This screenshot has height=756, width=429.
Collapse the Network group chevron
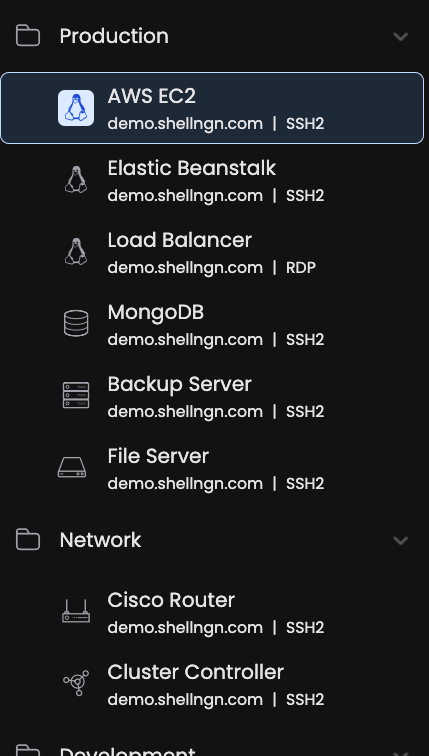pos(401,540)
